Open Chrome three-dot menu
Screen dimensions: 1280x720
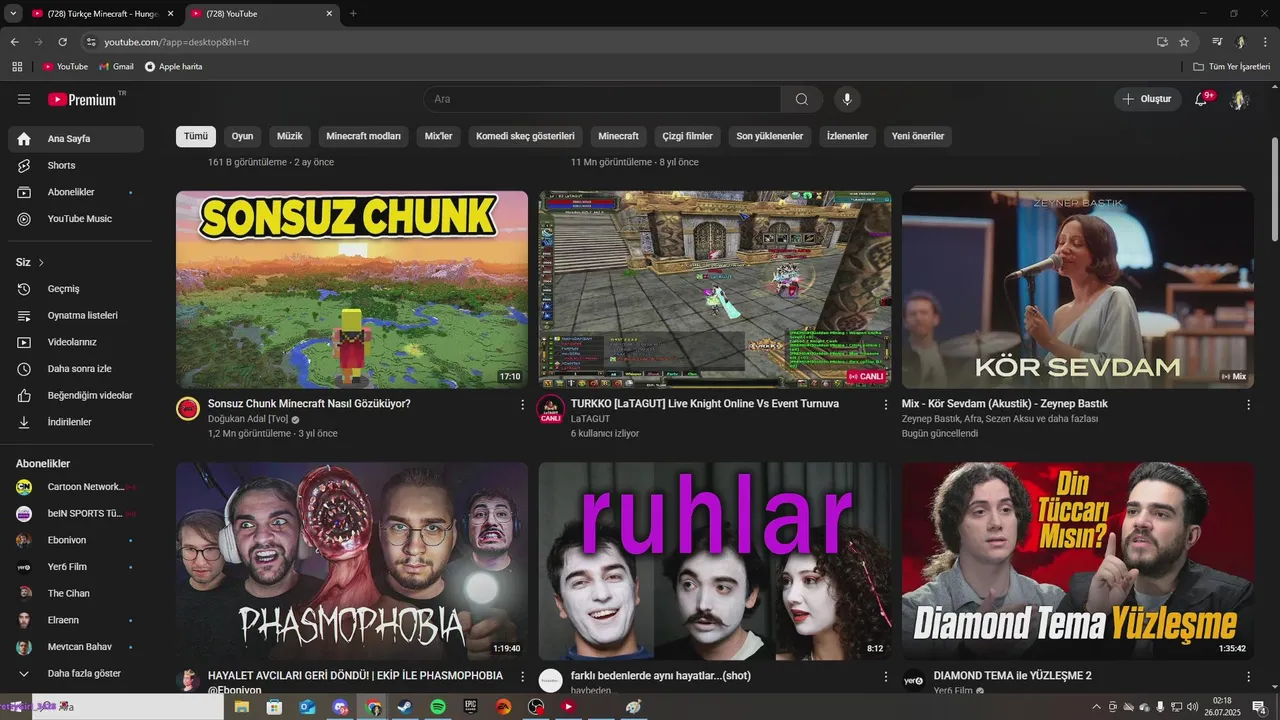pos(1265,42)
